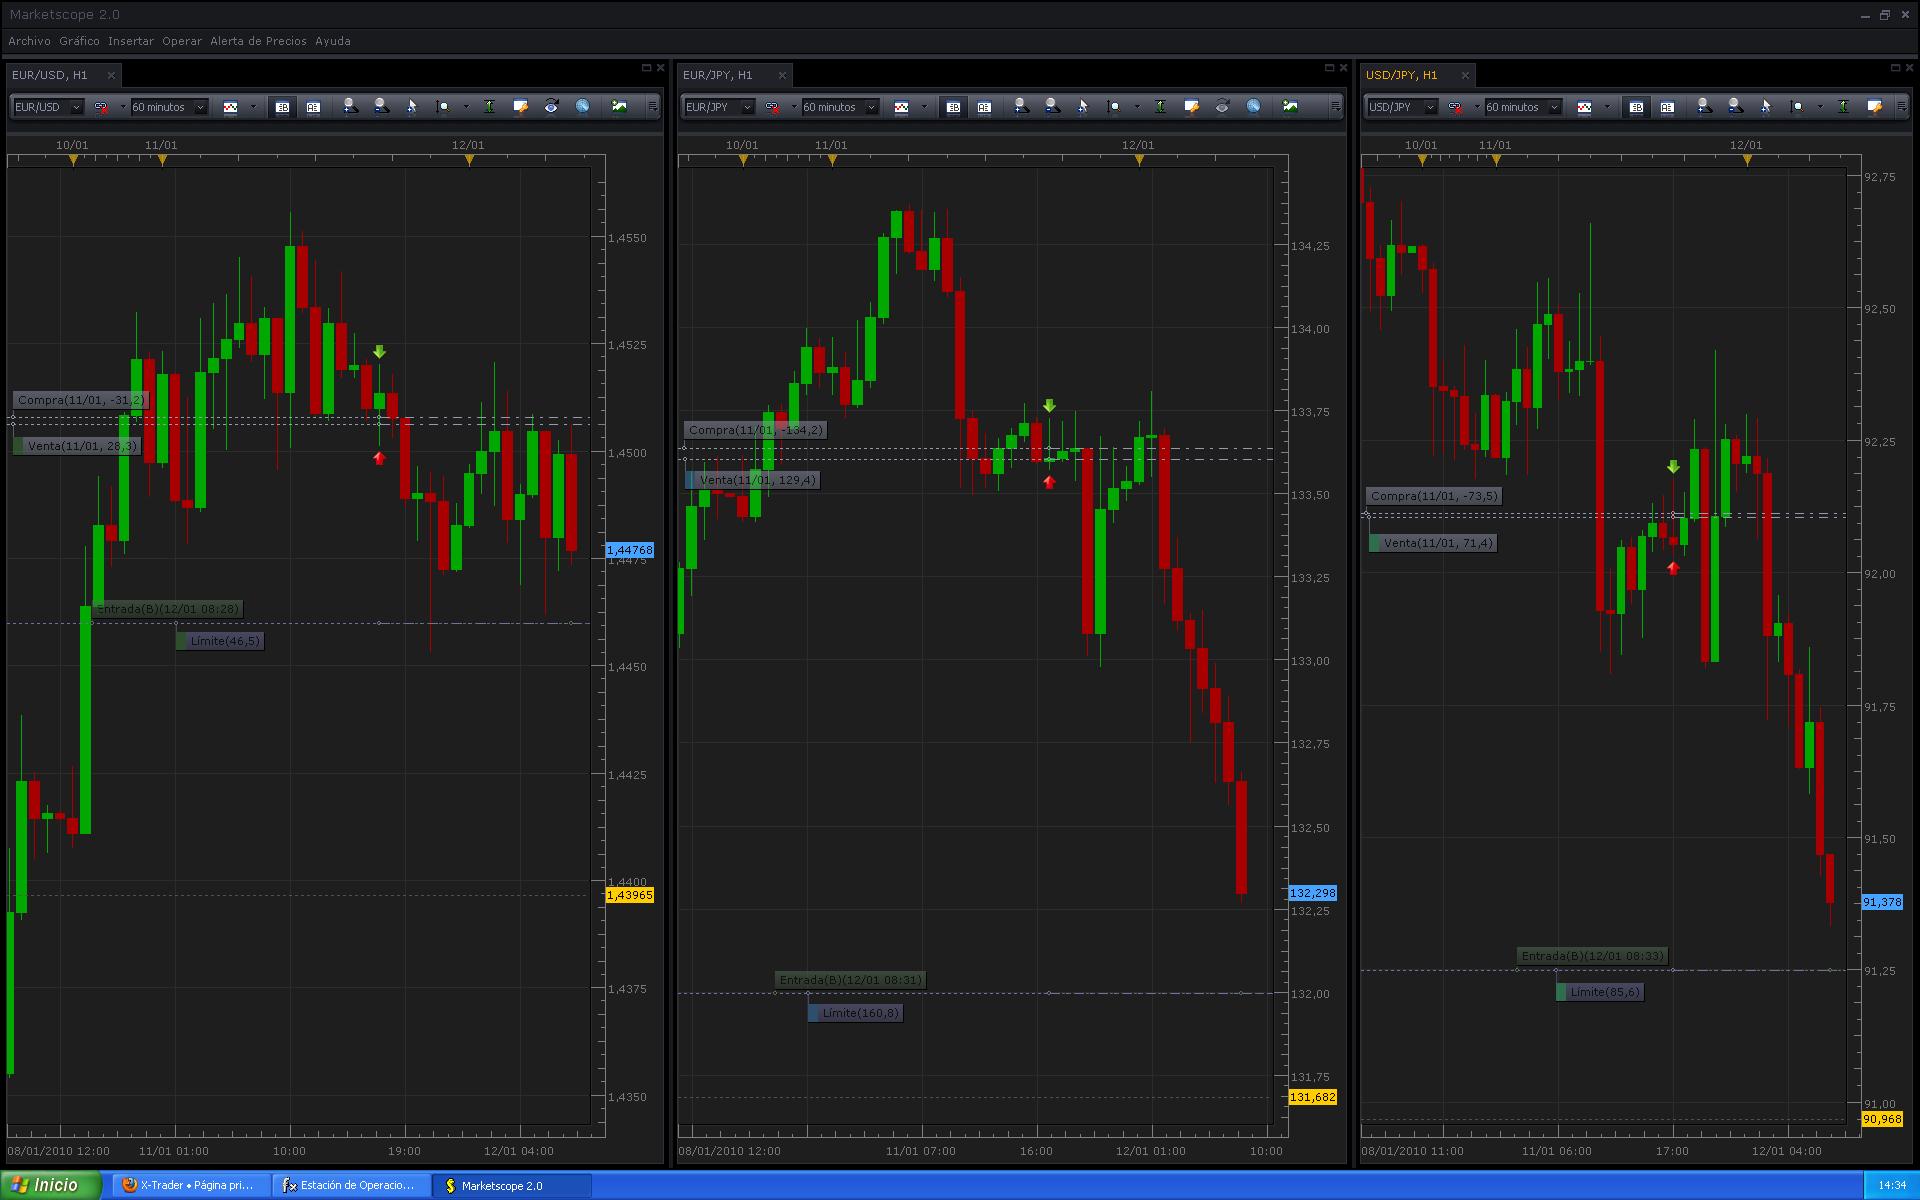Click the chart type icon in EUR/JPY toolbar
The image size is (1920, 1200).
[901, 106]
